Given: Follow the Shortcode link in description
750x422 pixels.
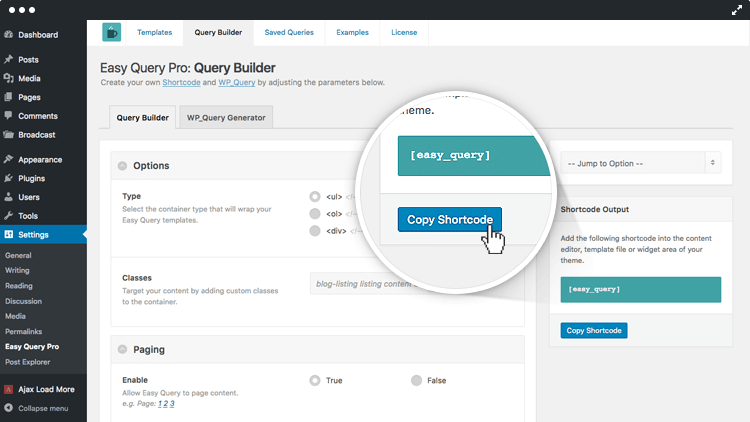Looking at the screenshot, I should pyautogui.click(x=181, y=82).
